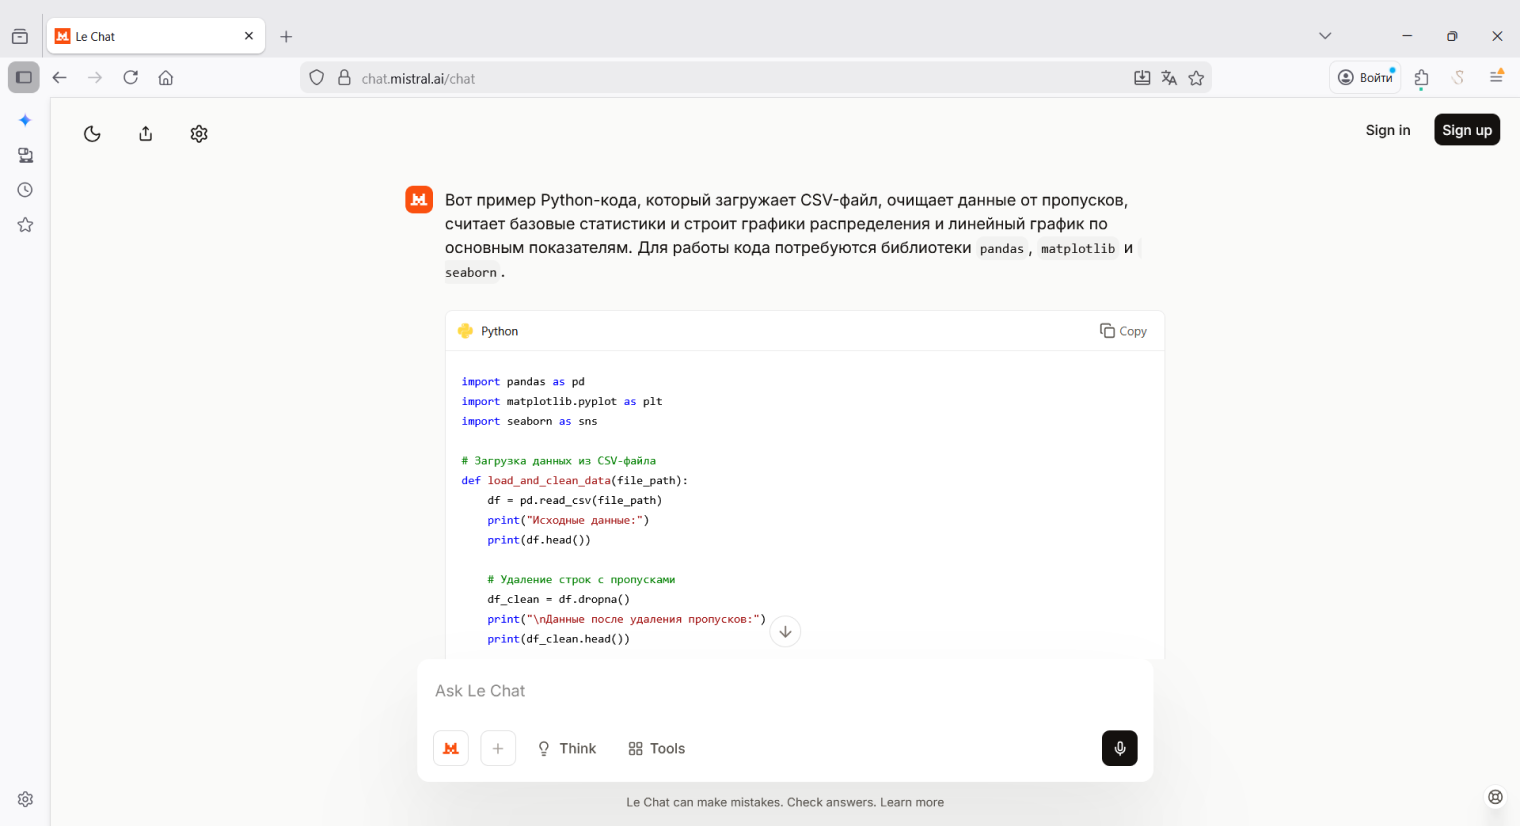This screenshot has height=826, width=1520.
Task: Click the Sign in button
Action: click(x=1387, y=130)
